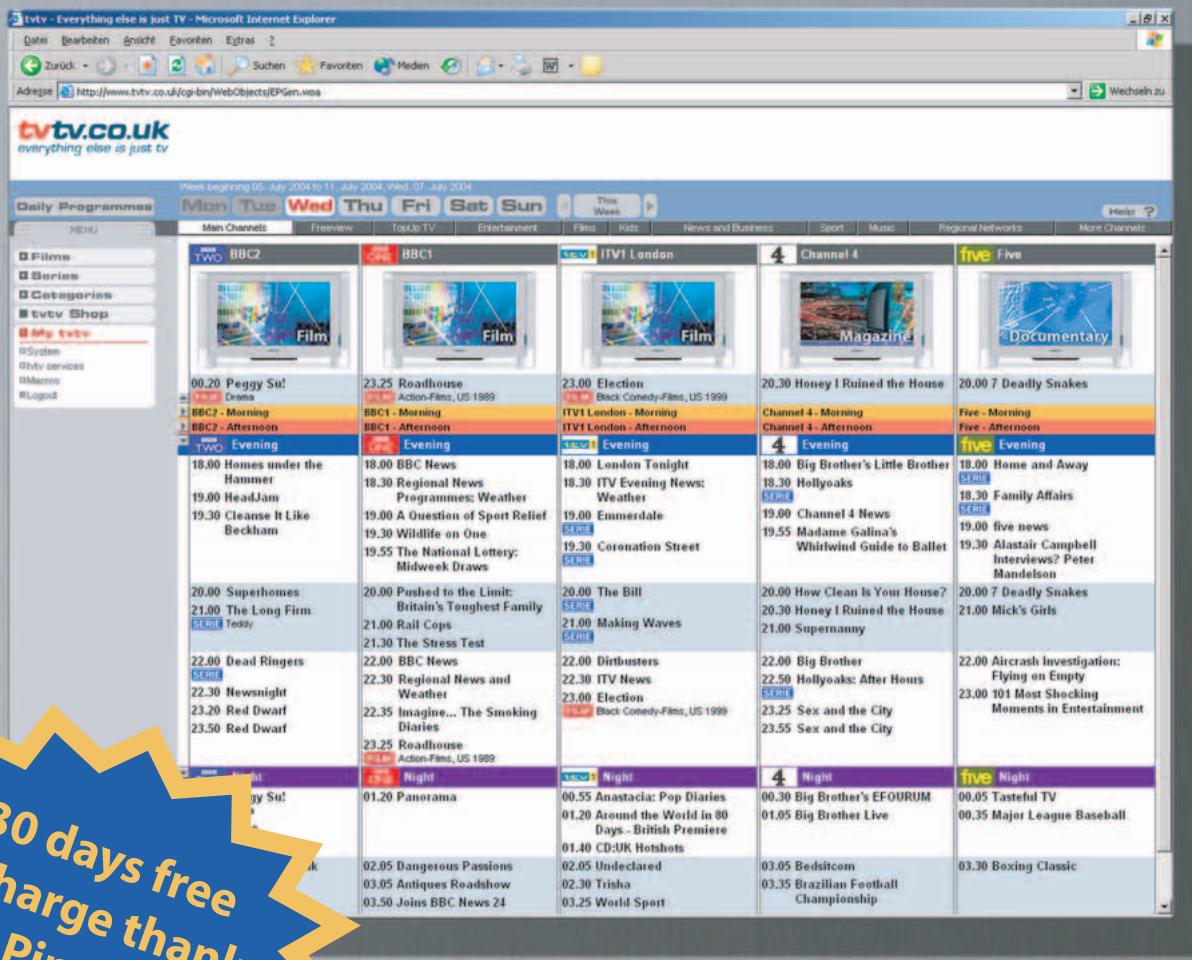Click the BBC Two logo in BBC2 header

(x=207, y=255)
